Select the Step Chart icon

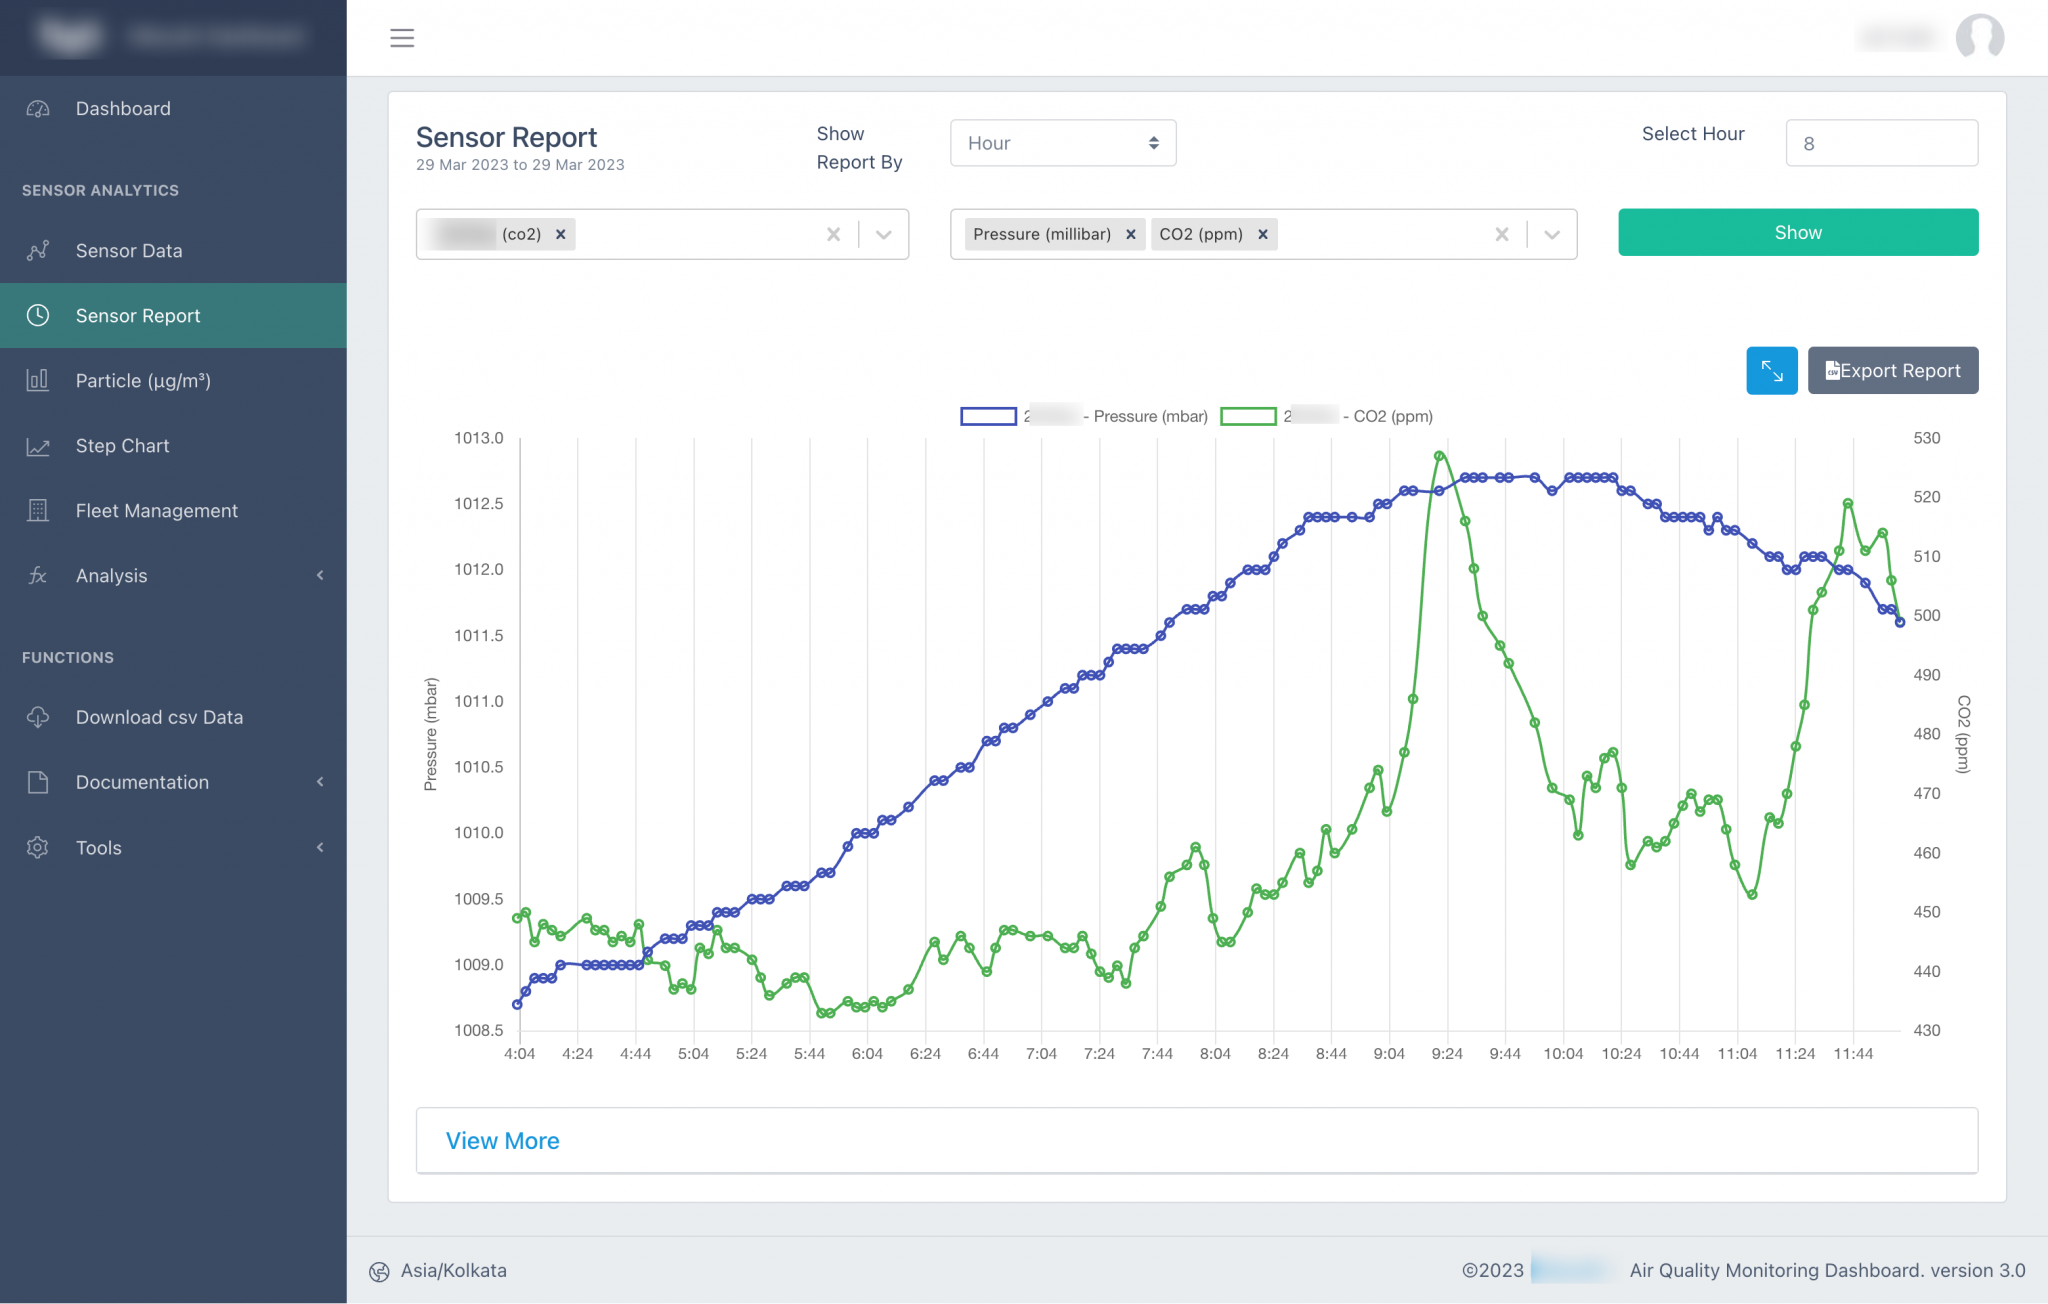coord(37,445)
